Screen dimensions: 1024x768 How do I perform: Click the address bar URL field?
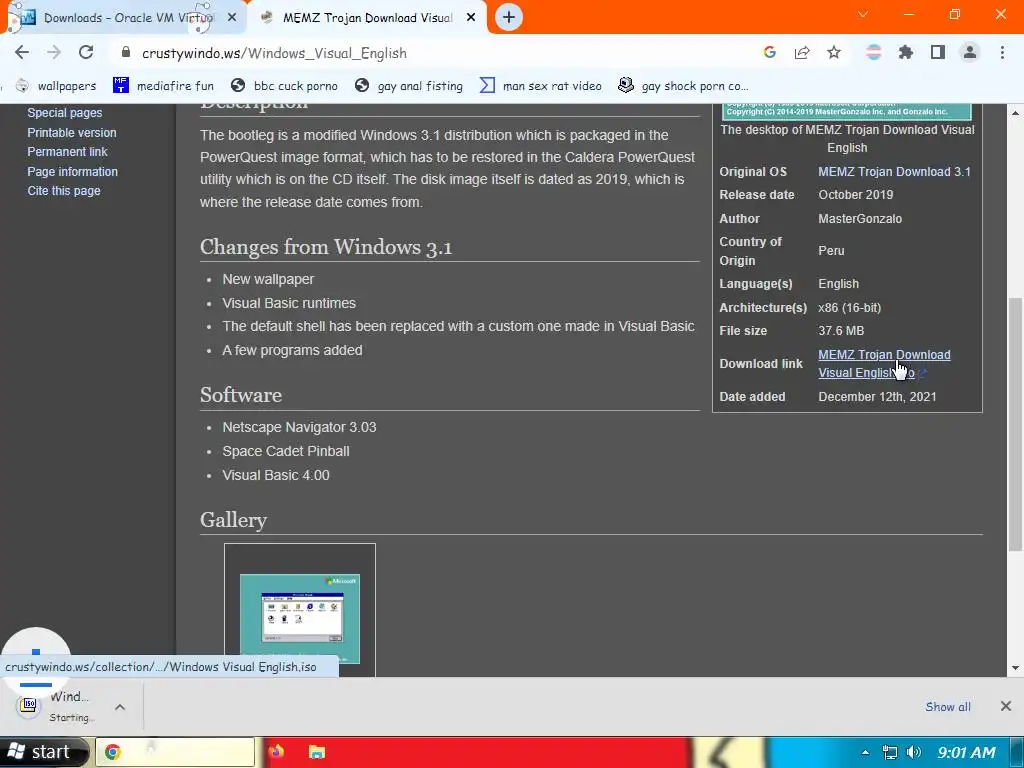[x=431, y=53]
